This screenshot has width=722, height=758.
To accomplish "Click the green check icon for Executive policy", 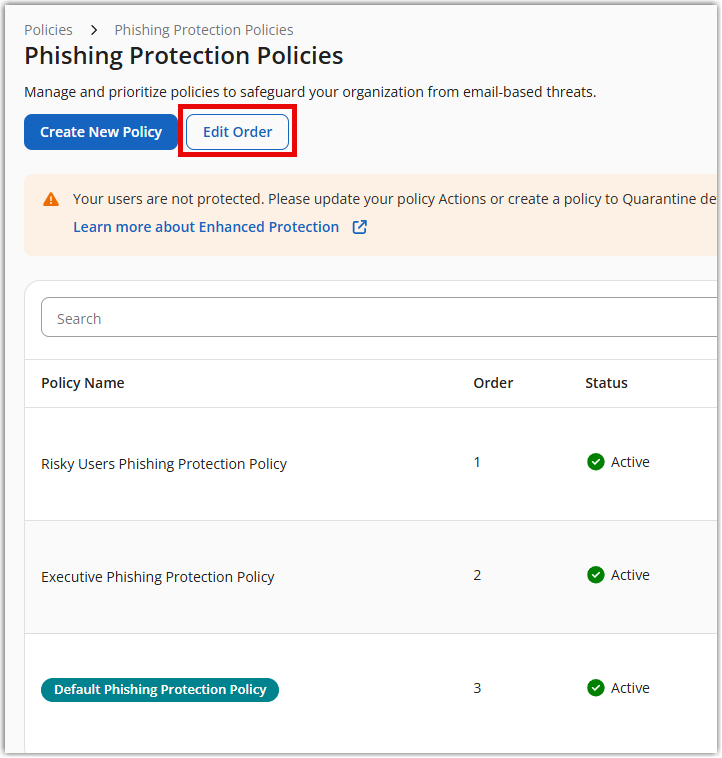I will pyautogui.click(x=596, y=575).
